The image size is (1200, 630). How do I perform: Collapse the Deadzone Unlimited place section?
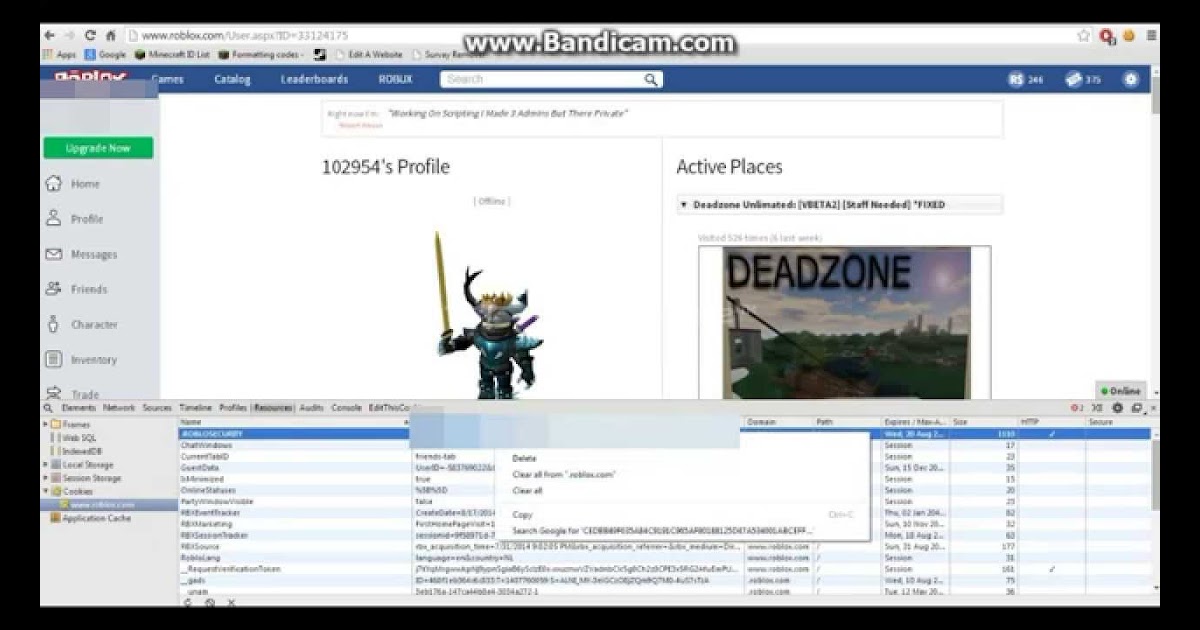coord(684,205)
